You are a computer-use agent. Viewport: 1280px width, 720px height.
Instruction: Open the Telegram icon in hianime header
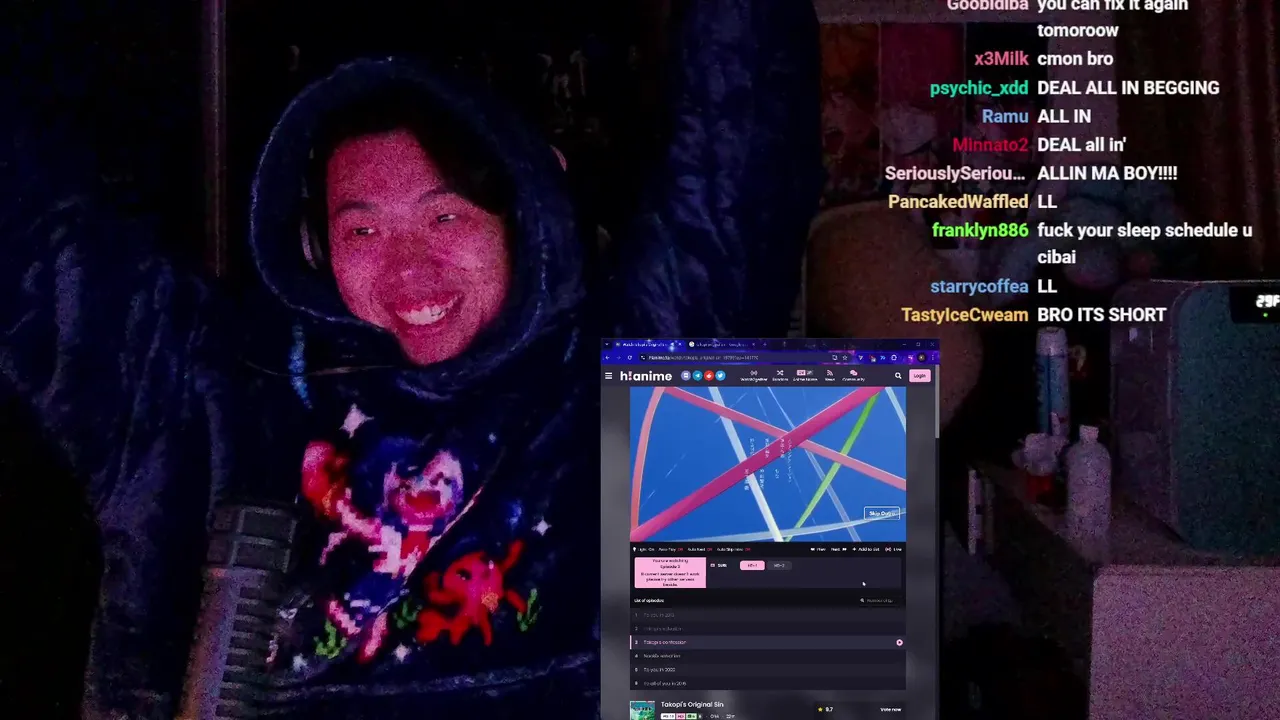(697, 376)
